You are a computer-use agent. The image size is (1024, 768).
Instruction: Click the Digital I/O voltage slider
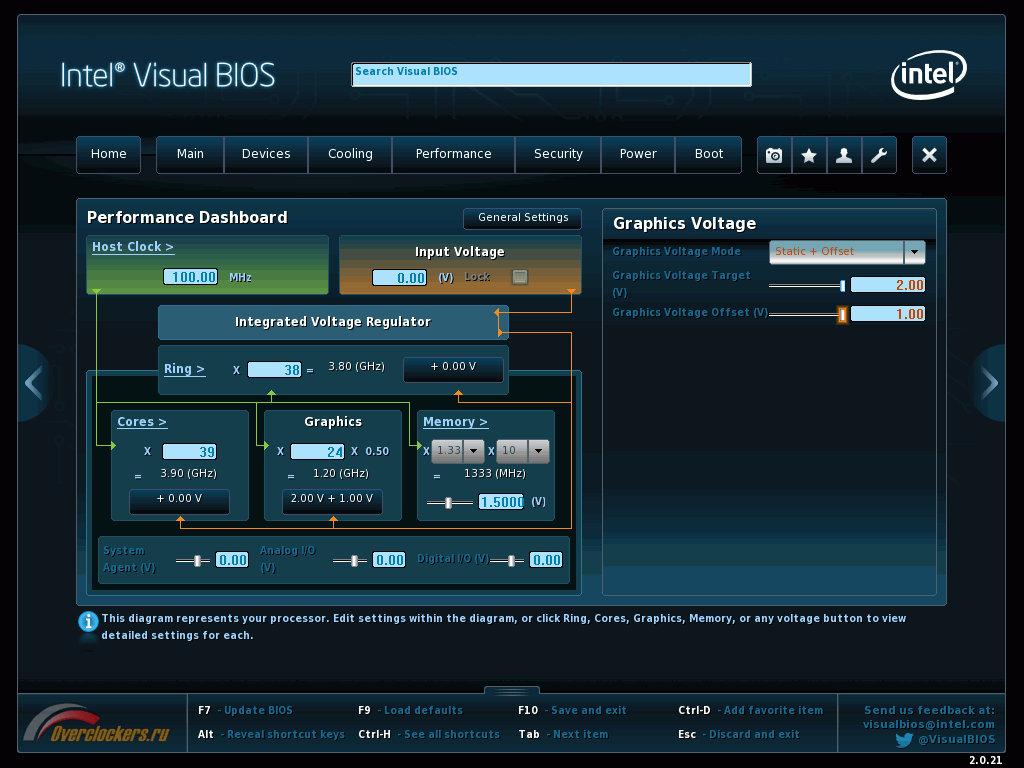[506, 560]
